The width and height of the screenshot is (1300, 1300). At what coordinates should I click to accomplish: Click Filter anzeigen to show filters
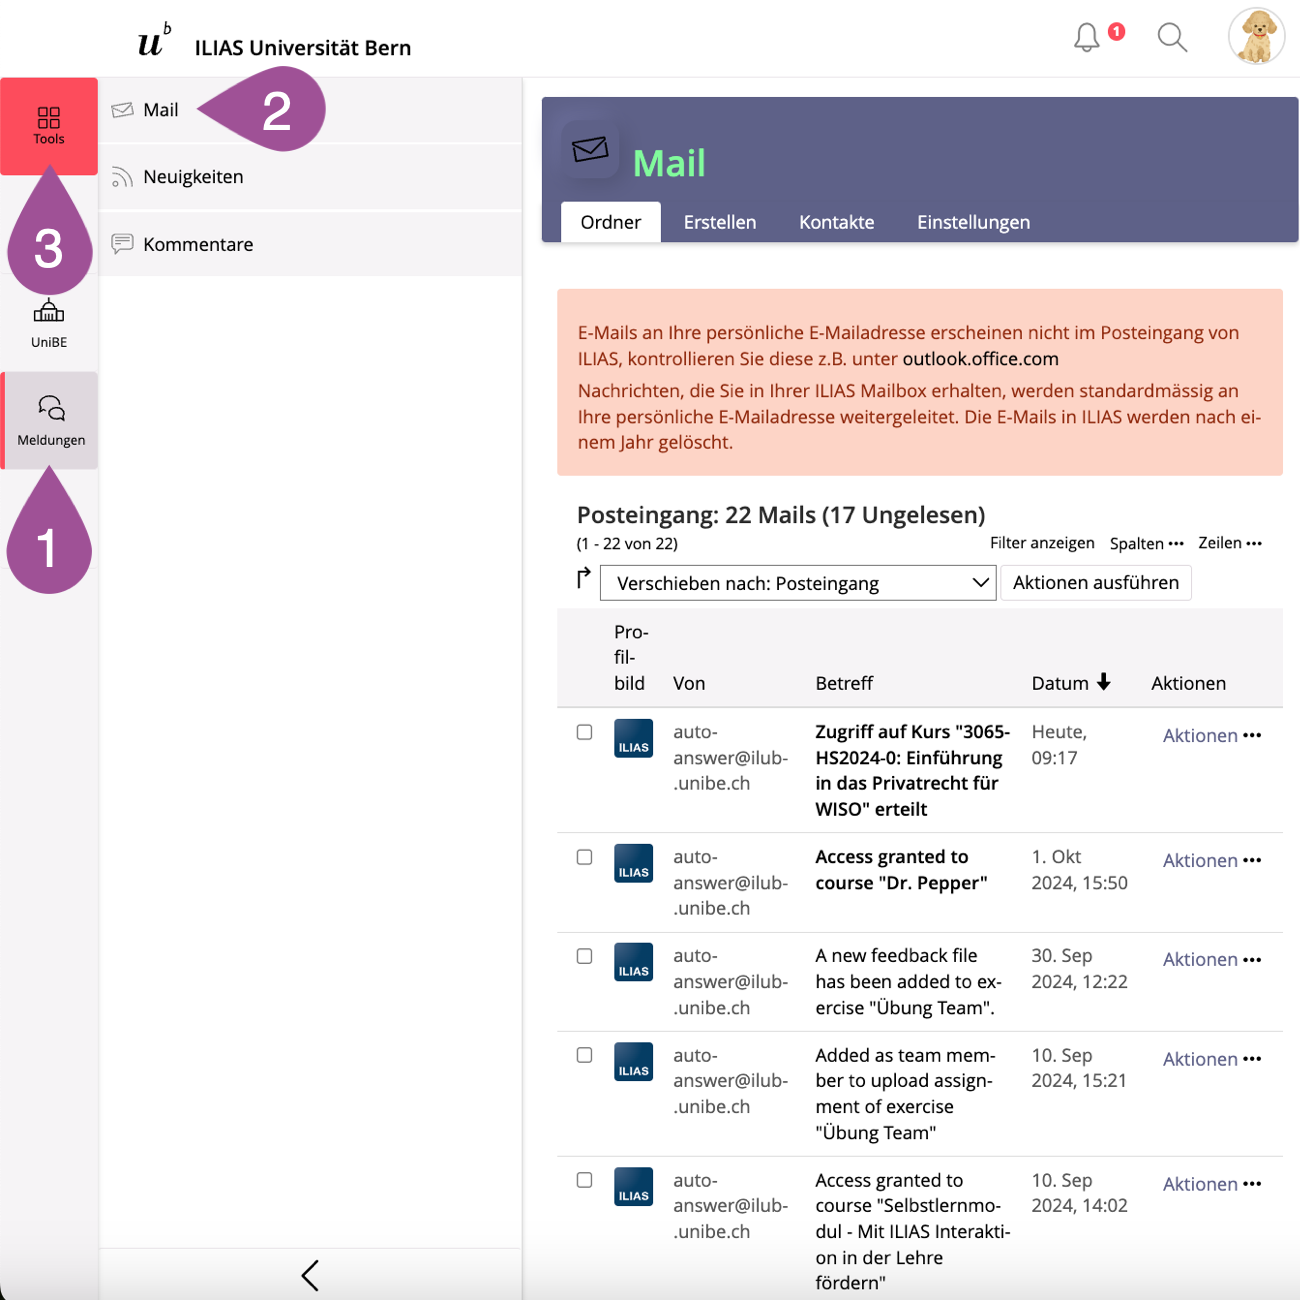(1042, 543)
